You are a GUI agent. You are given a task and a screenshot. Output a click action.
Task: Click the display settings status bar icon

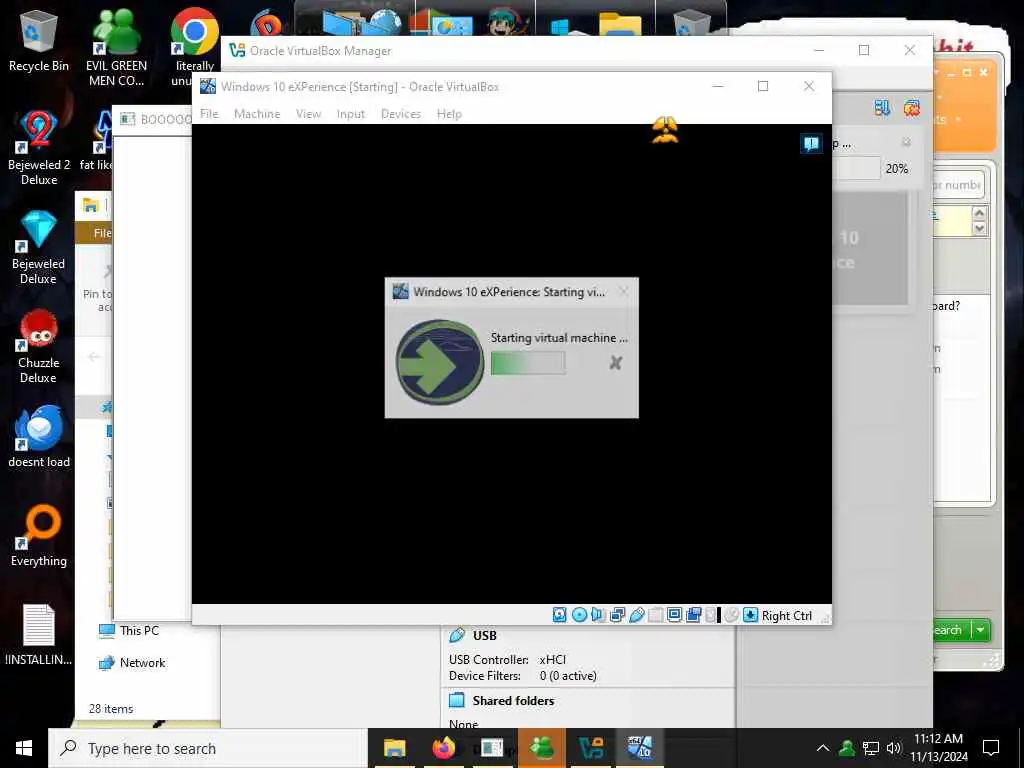pos(675,615)
